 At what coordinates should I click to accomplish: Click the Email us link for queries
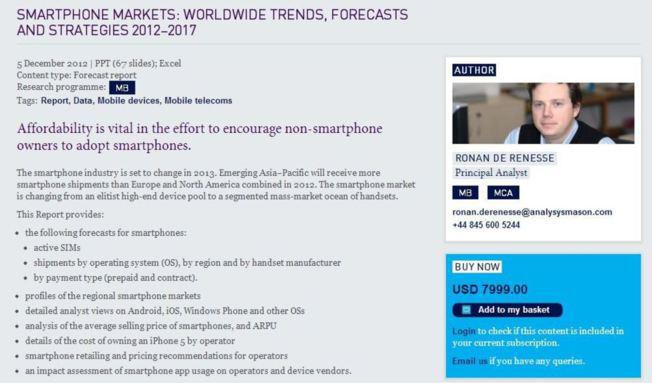469,361
